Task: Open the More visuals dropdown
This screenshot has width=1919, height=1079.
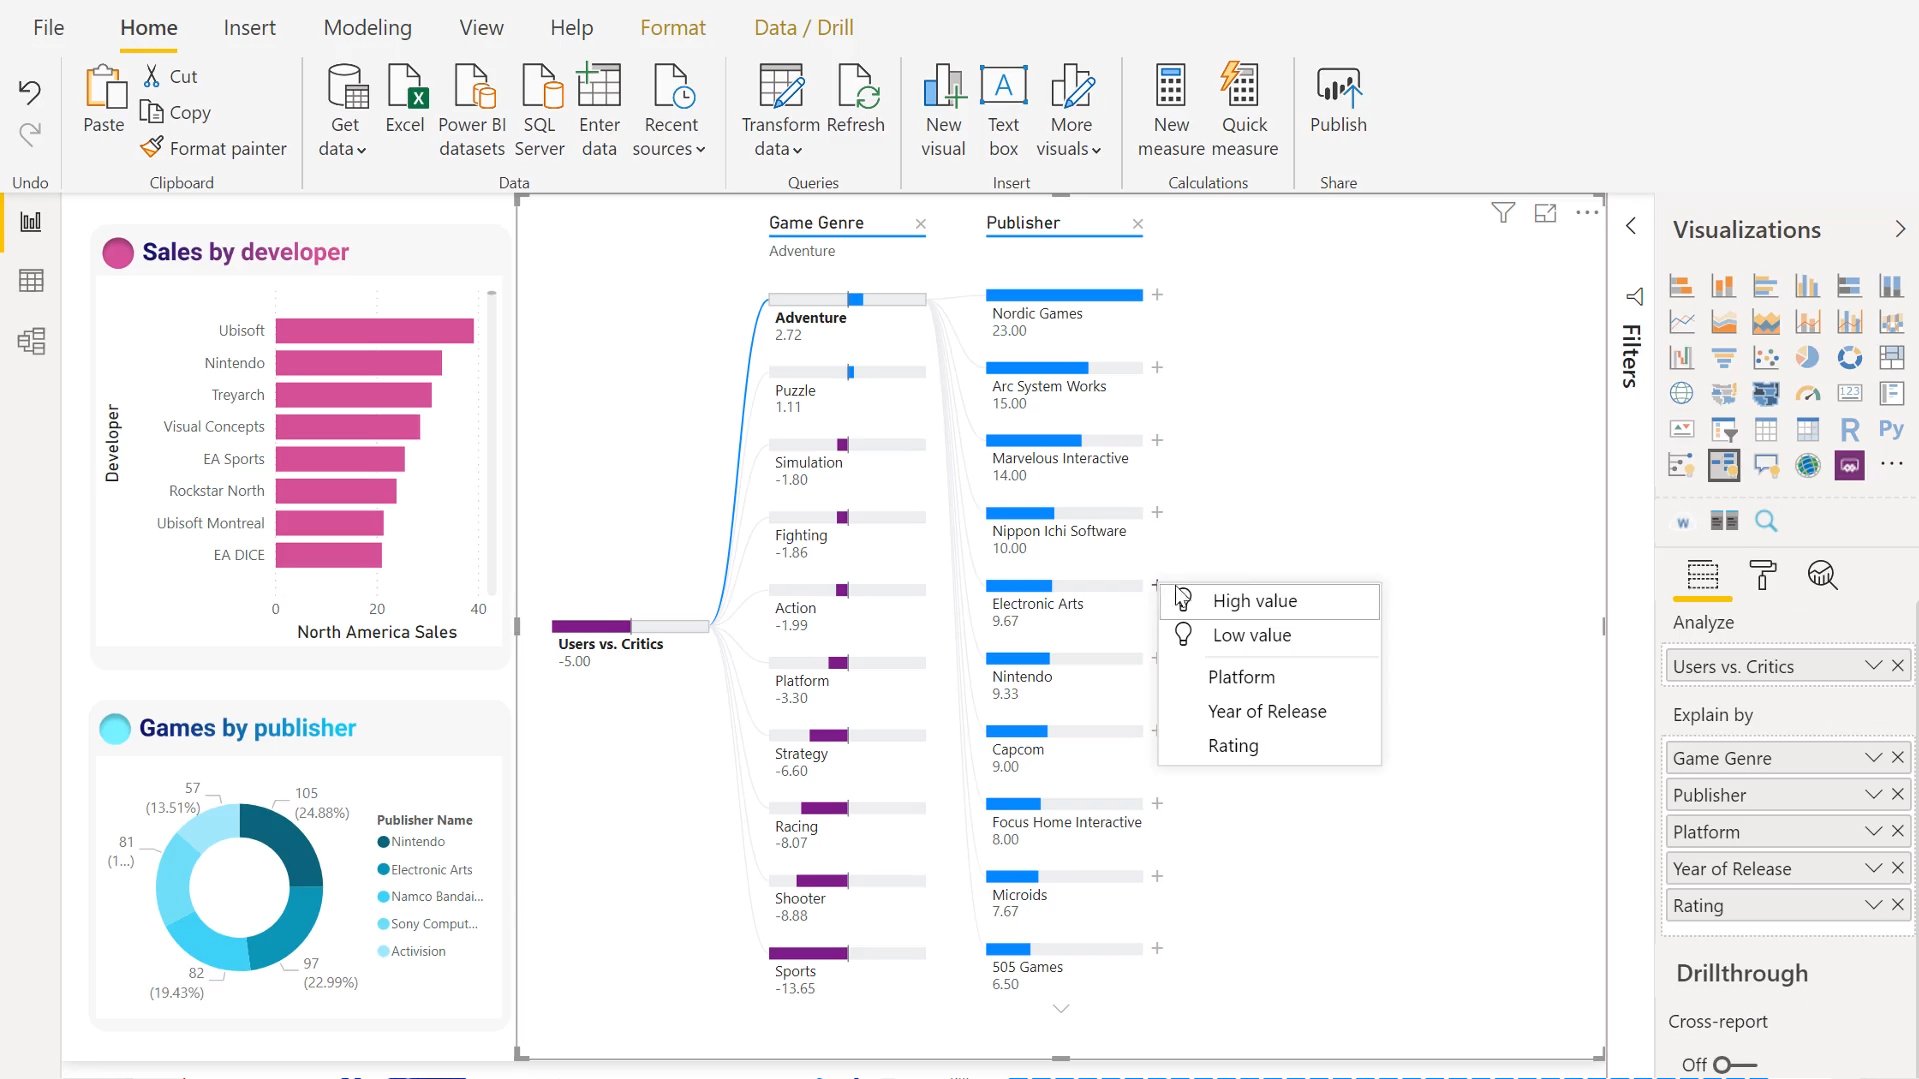Action: [1069, 149]
